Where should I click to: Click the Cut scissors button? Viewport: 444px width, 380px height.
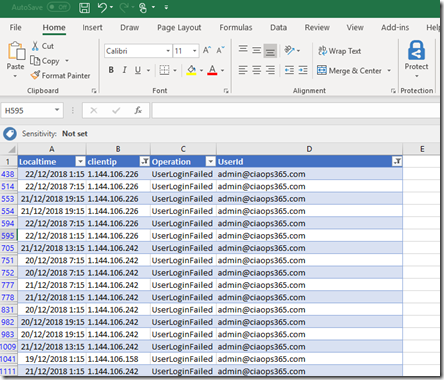[42, 46]
